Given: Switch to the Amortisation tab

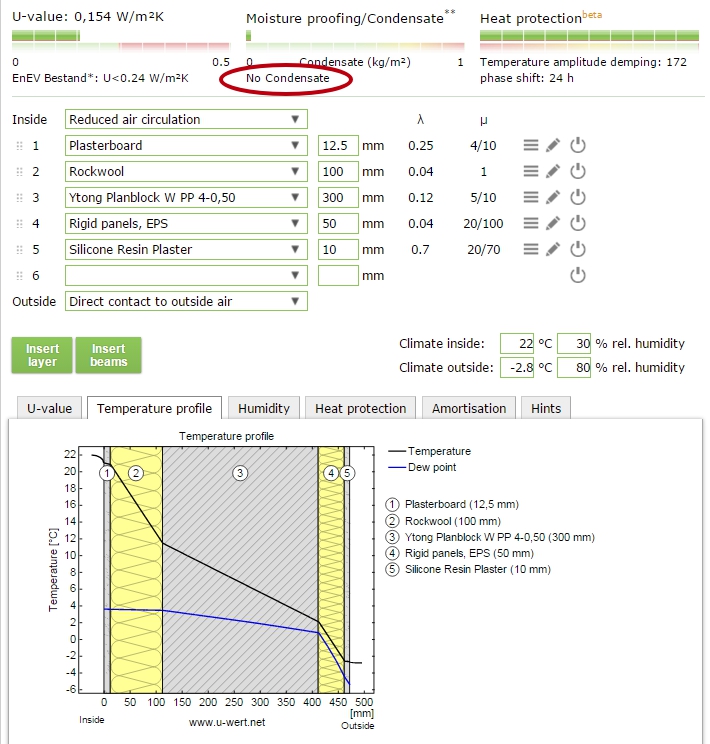Looking at the screenshot, I should pyautogui.click(x=469, y=408).
